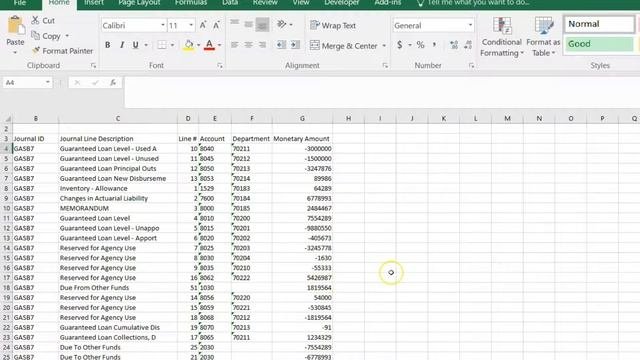
Task: Open the font size dropdown
Action: [x=191, y=25]
